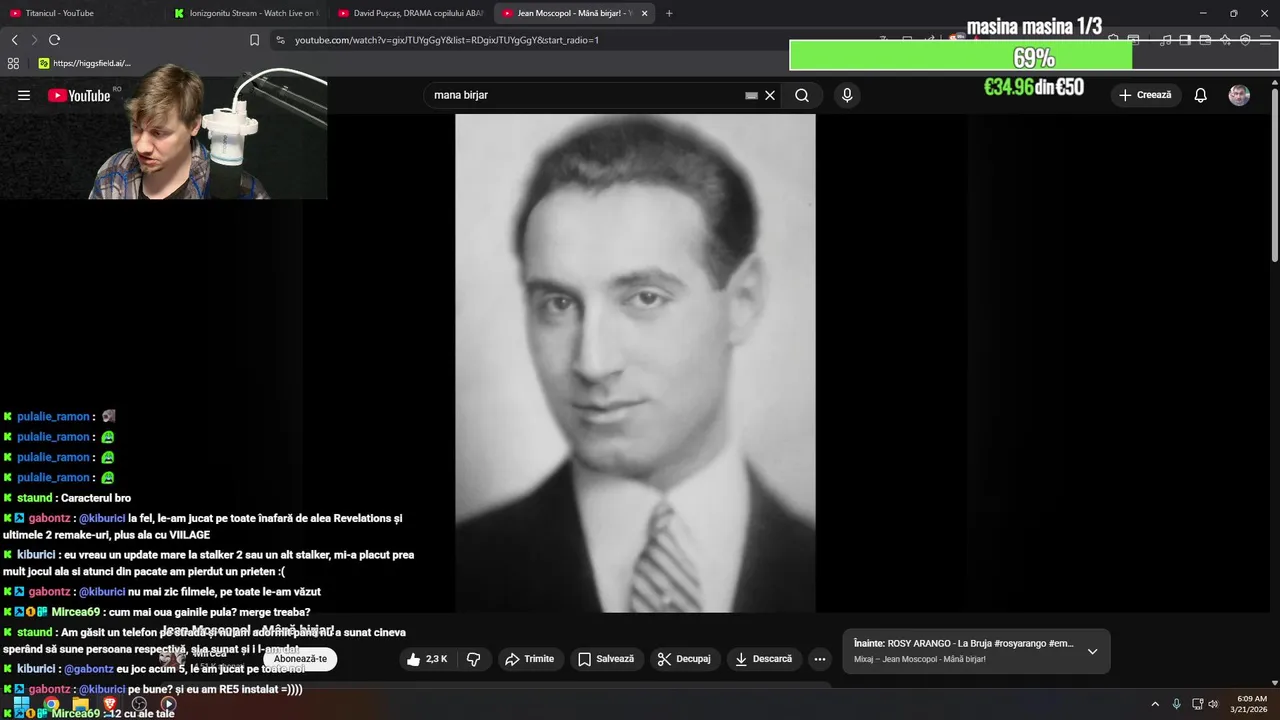
Task: Open the volume tray icon
Action: tap(1214, 704)
